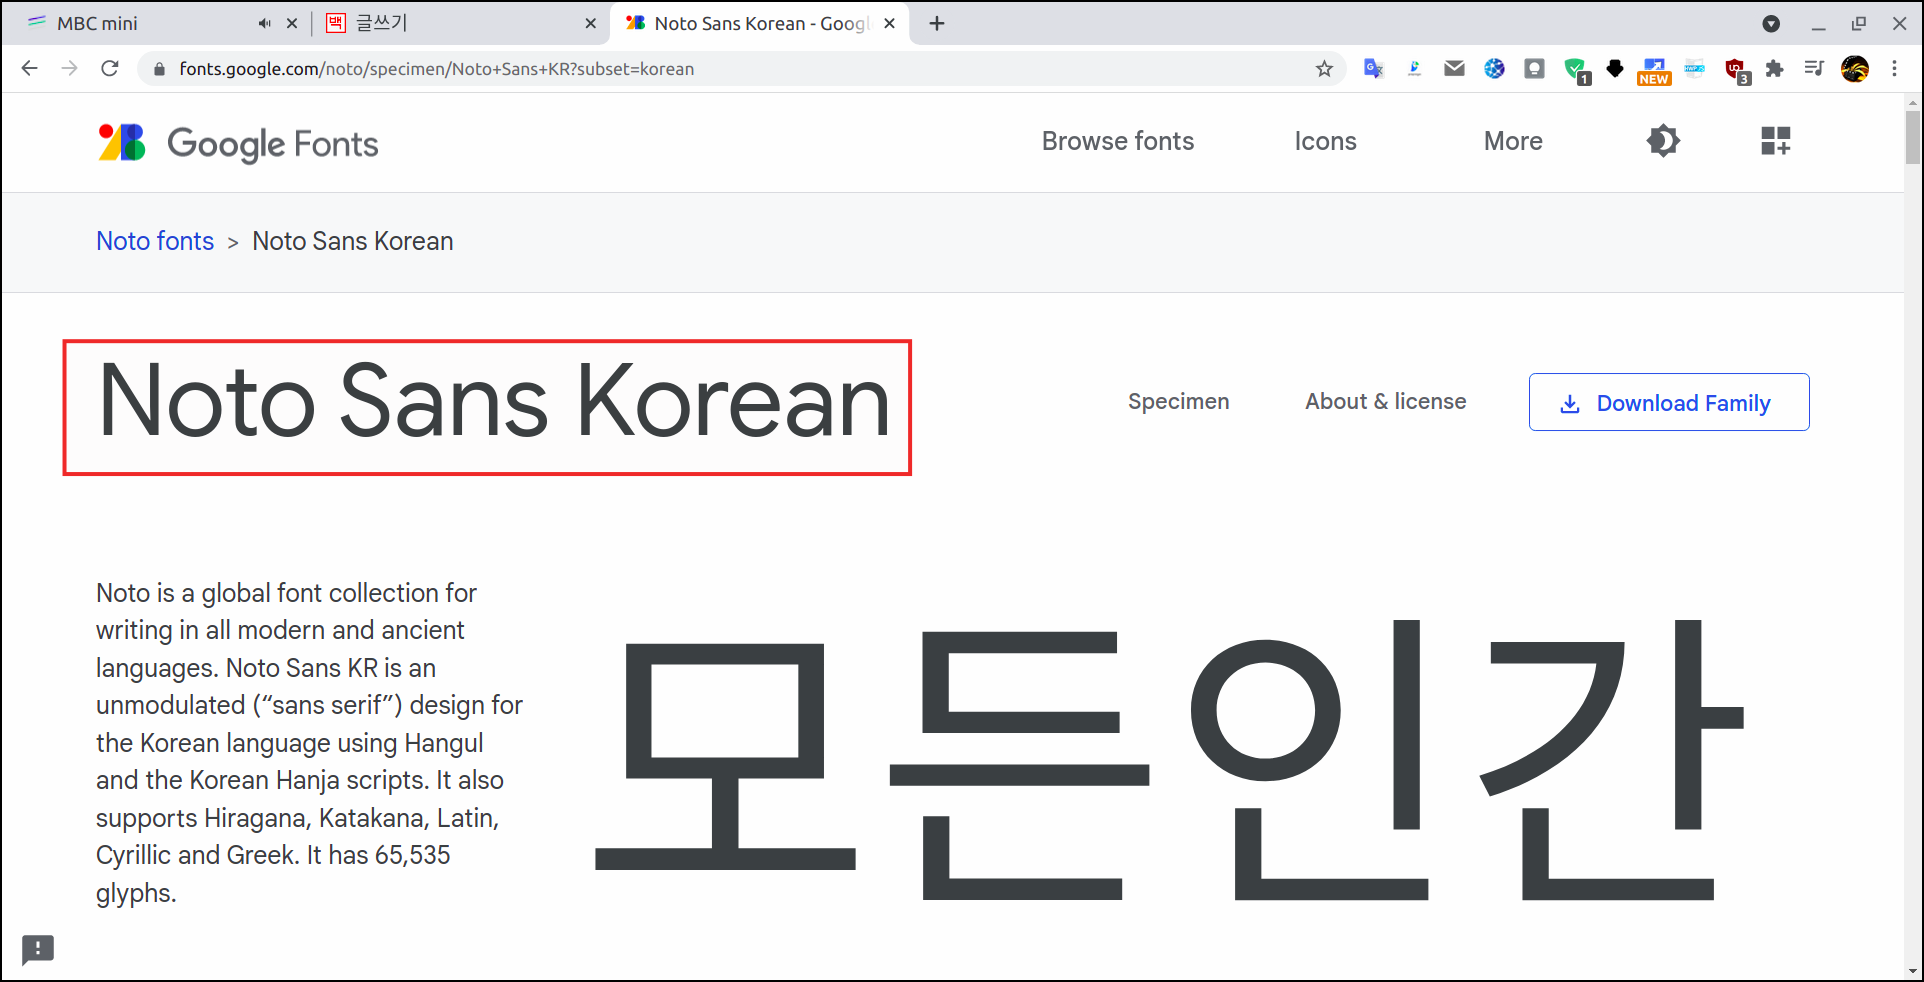
Task: Click the page scrollbar thumb
Action: pos(1912,137)
